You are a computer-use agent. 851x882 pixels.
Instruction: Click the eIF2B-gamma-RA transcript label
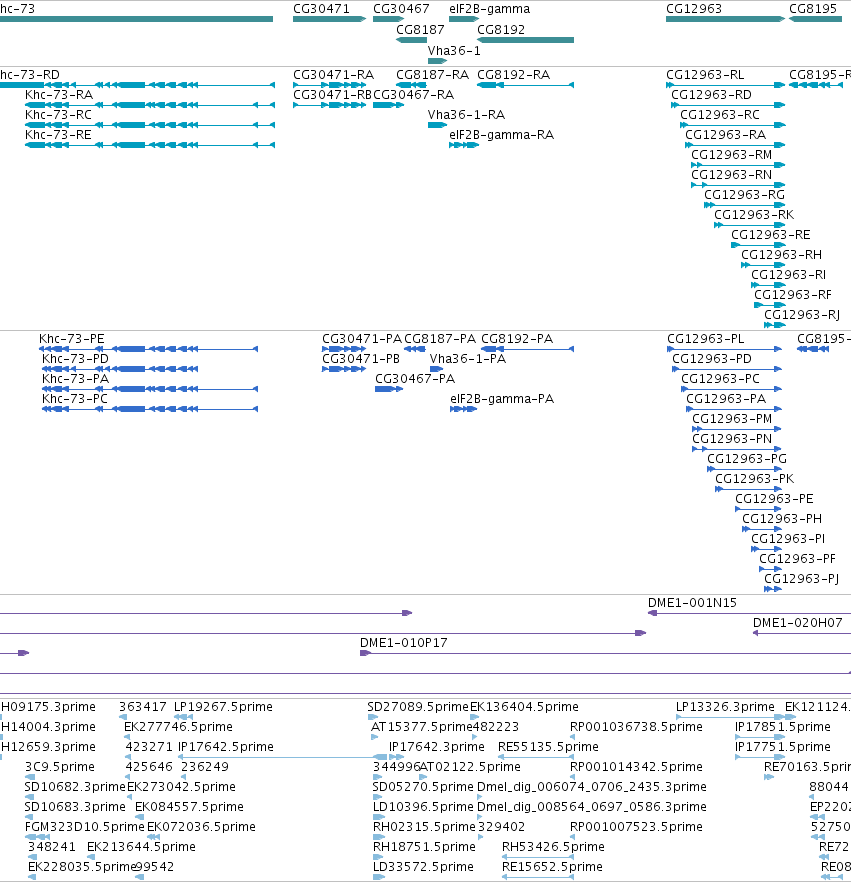502,135
